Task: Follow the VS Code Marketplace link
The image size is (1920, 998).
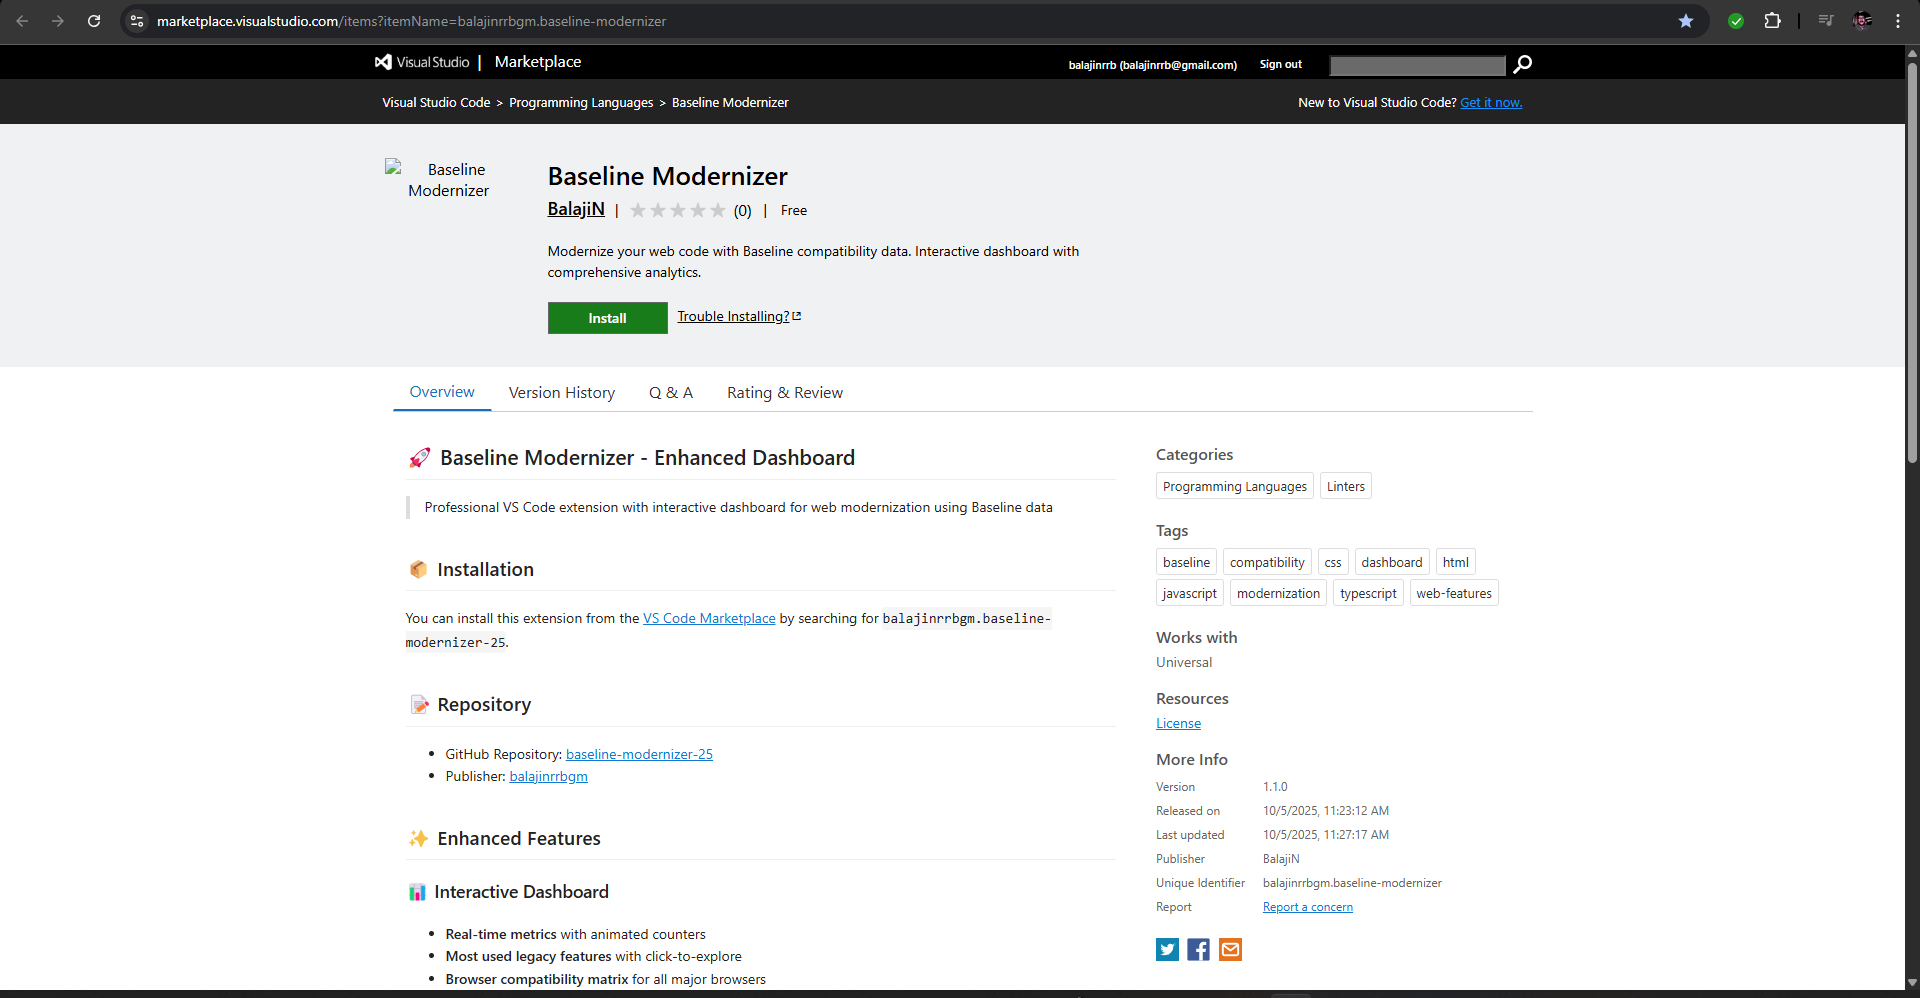Action: [x=709, y=618]
